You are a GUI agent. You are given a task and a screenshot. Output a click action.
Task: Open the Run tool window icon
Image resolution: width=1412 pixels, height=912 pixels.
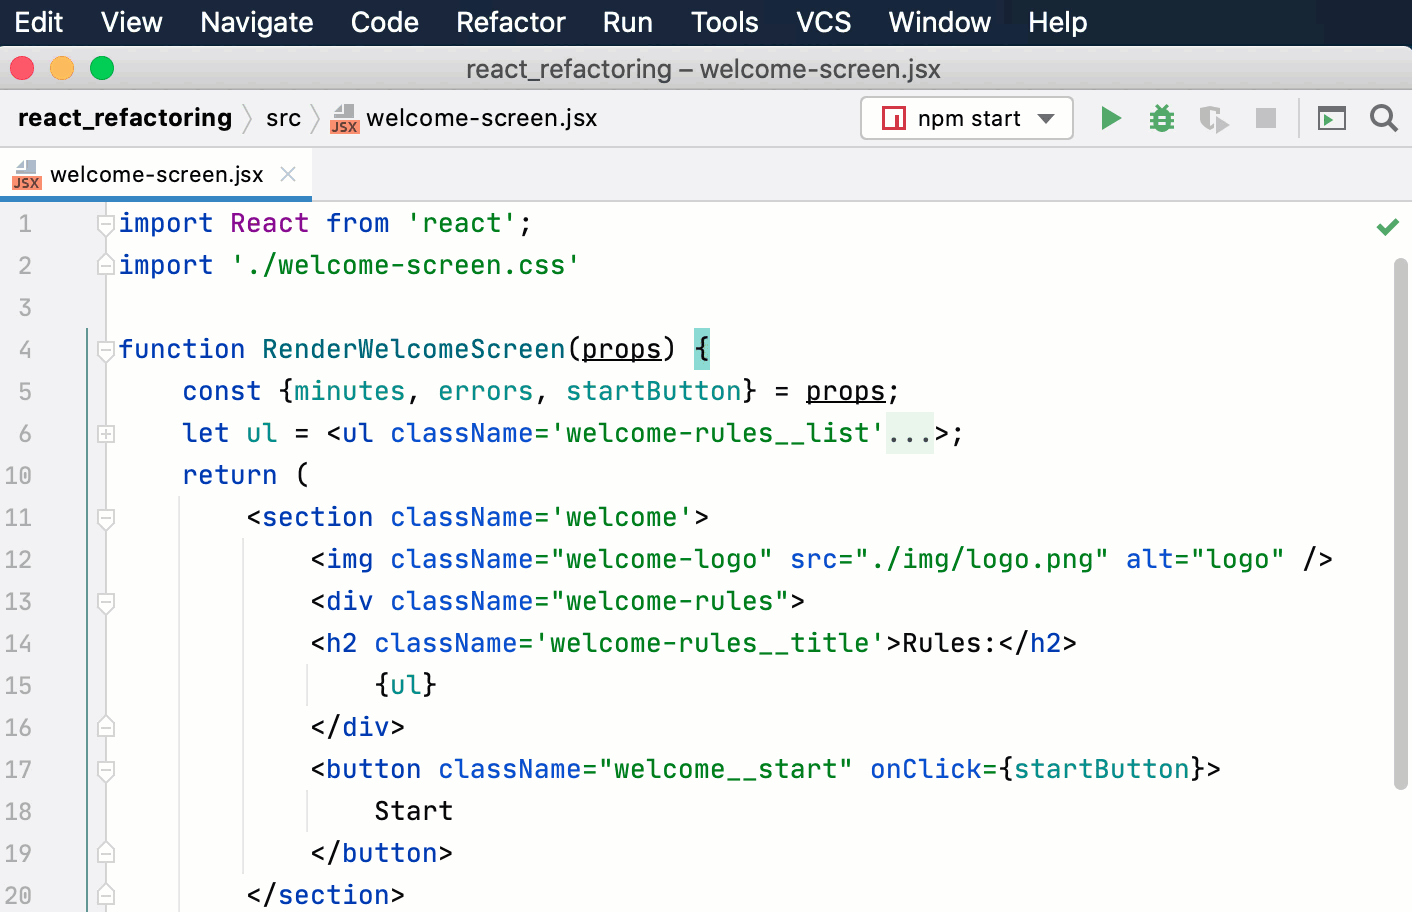(1331, 118)
